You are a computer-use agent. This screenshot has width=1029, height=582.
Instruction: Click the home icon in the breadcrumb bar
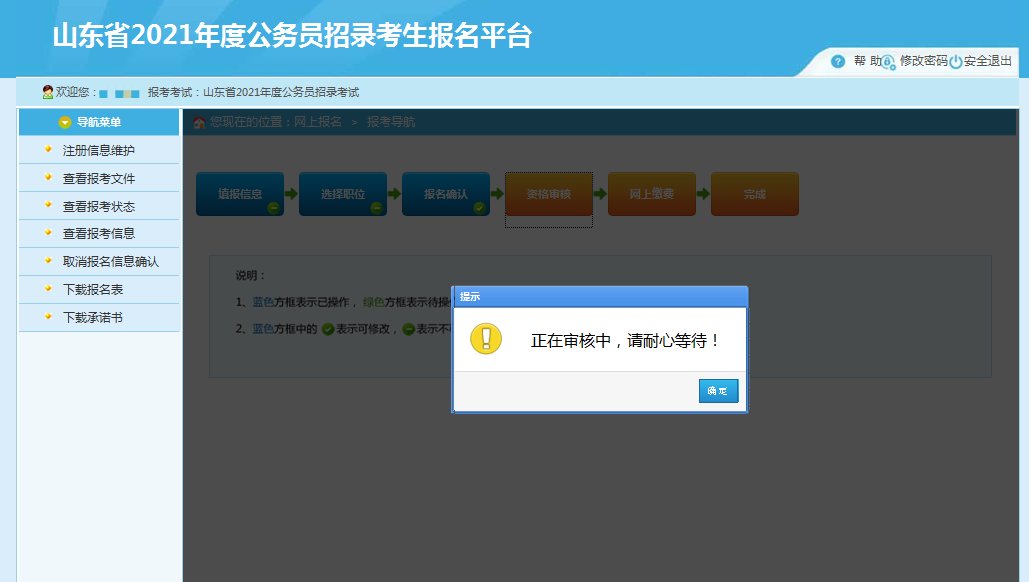(x=200, y=121)
